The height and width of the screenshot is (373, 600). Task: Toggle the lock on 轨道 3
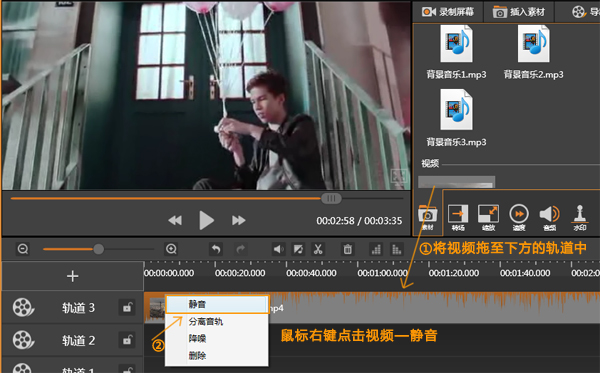tap(127, 308)
